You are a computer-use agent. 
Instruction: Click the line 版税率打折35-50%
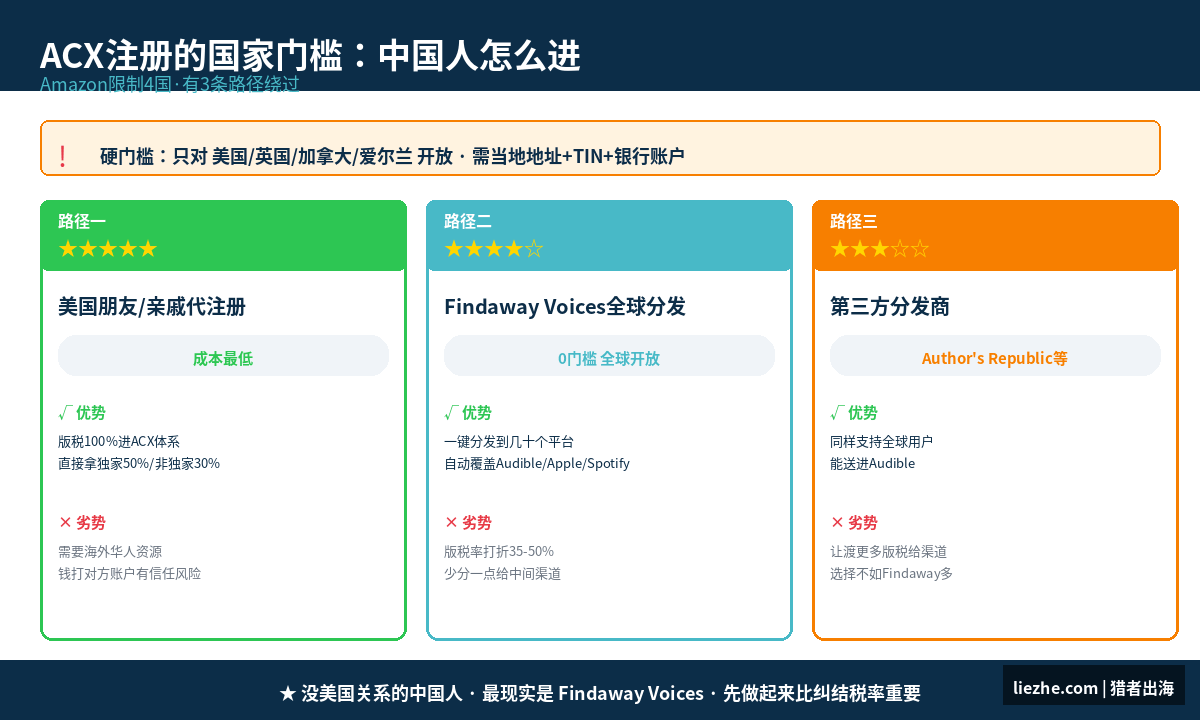coord(499,551)
